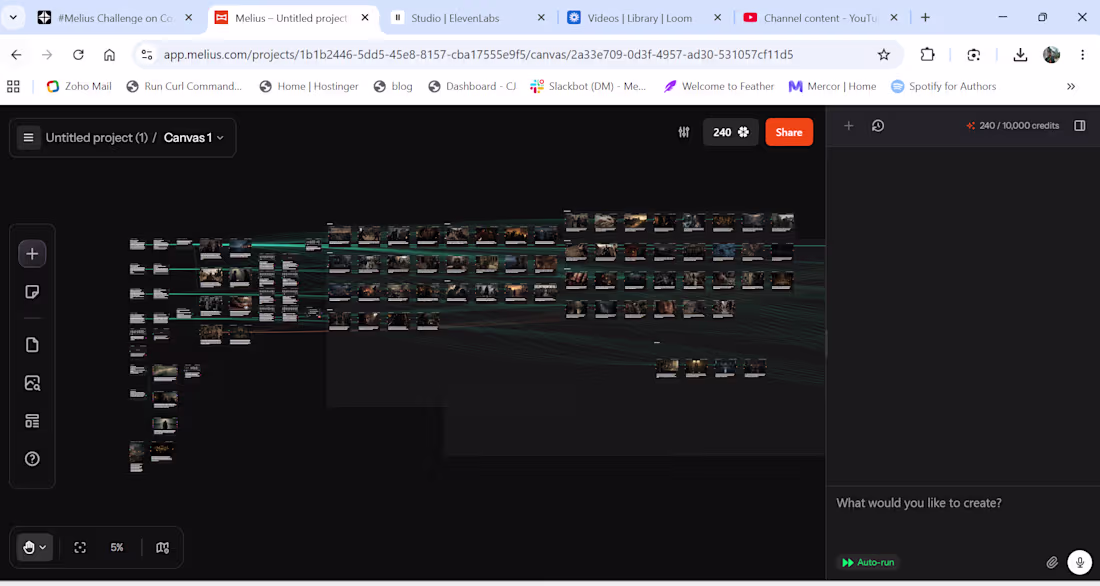
Task: Switch to Channel content YouTube tab
Action: (820, 18)
